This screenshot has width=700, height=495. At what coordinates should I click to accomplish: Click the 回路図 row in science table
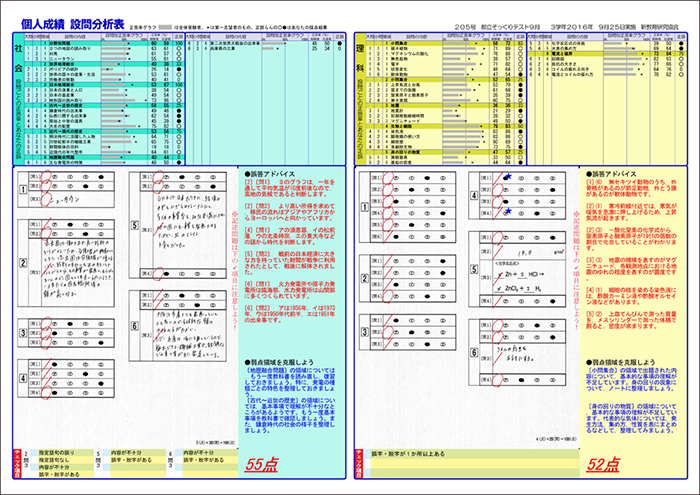(607, 59)
